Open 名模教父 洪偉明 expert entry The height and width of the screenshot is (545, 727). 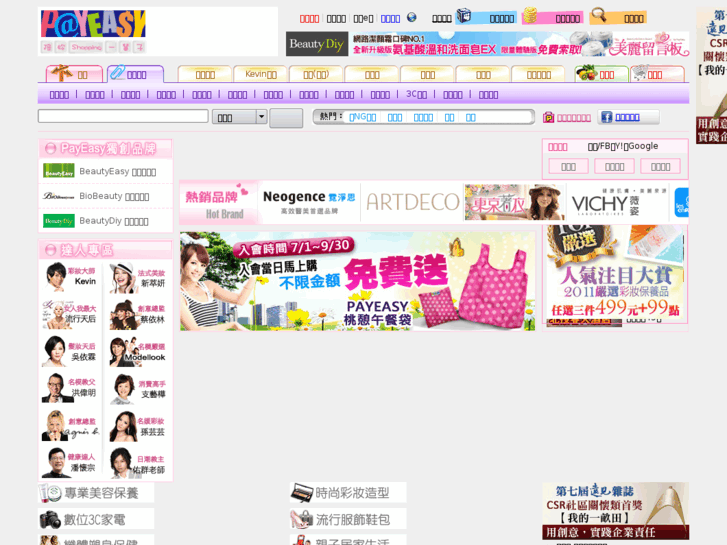[x=70, y=387]
